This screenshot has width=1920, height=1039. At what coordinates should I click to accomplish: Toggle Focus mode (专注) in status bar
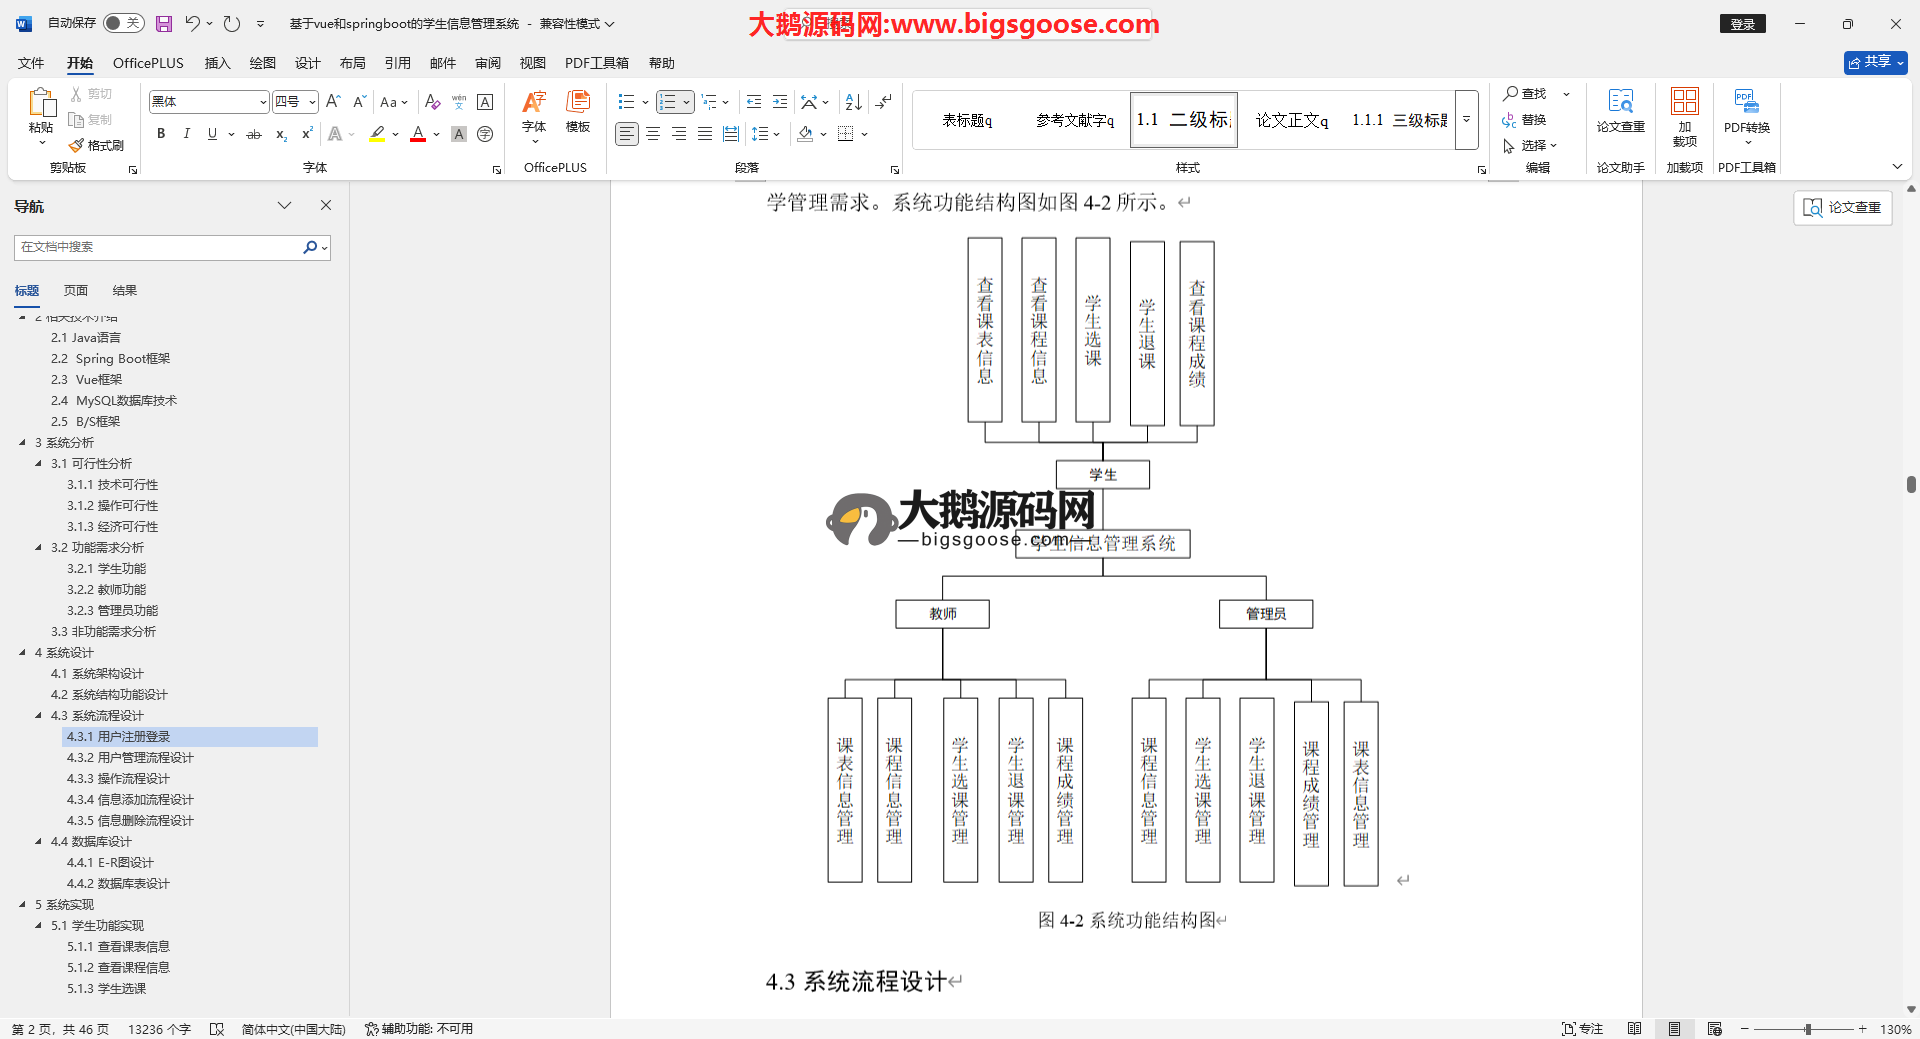pos(1582,1029)
